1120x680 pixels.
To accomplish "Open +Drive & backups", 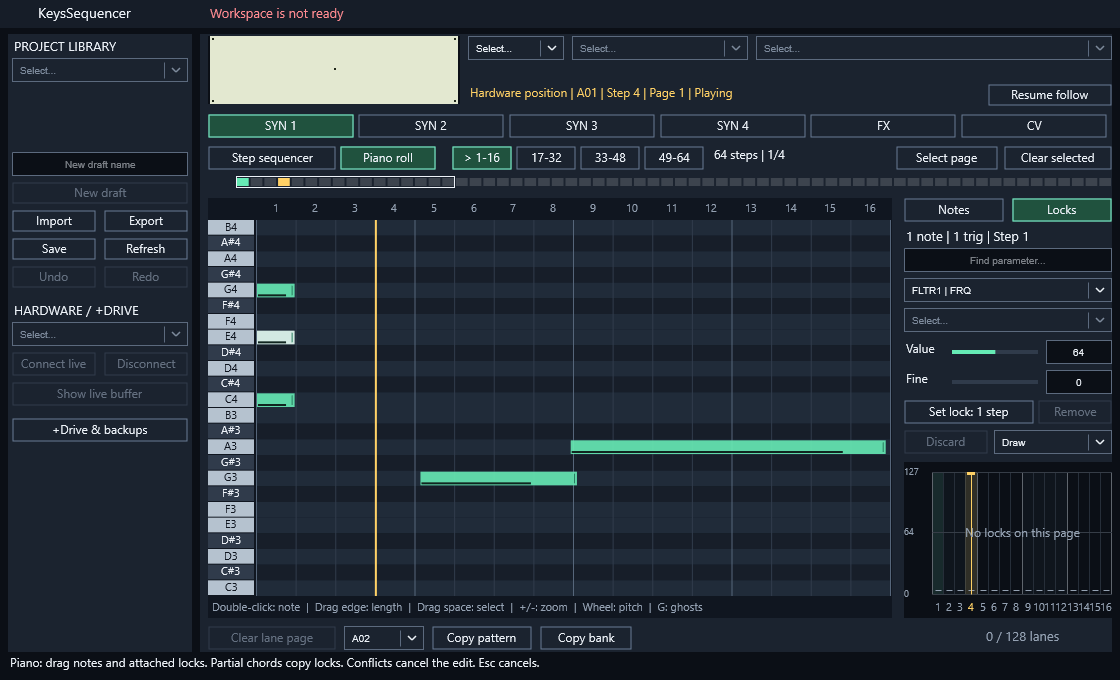I will pos(100,430).
